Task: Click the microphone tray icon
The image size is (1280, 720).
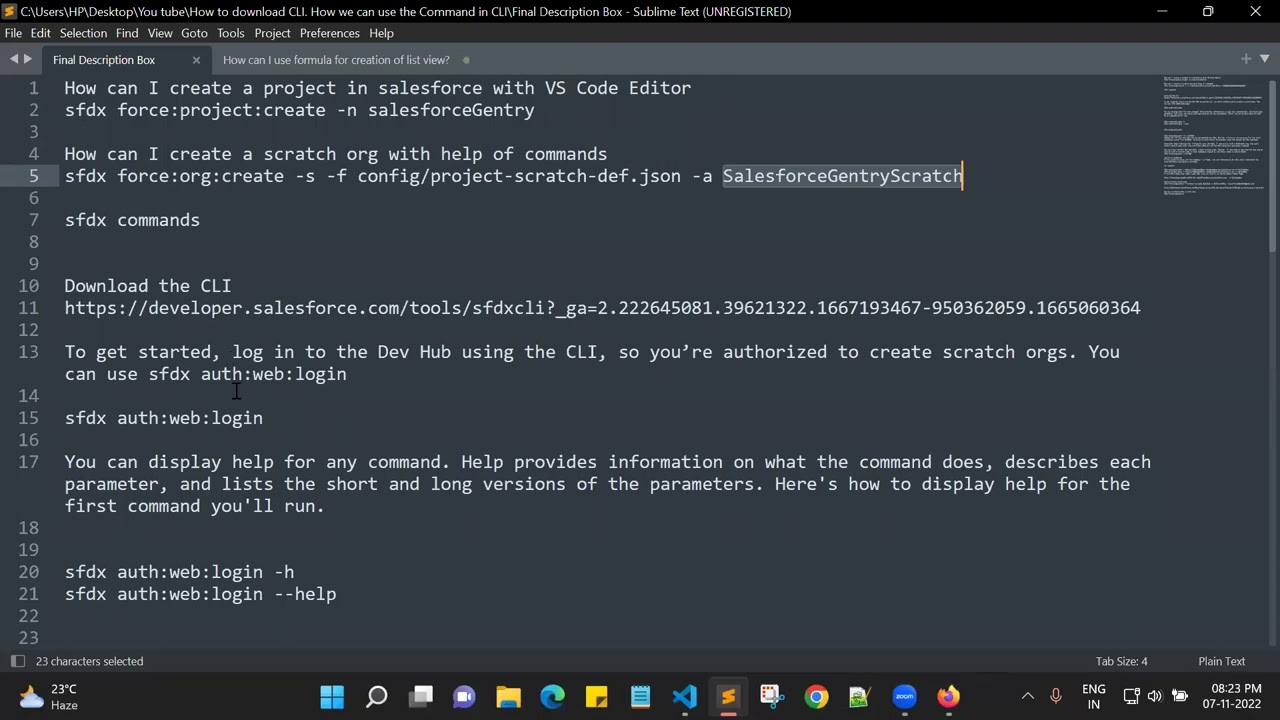Action: pyautogui.click(x=1056, y=696)
